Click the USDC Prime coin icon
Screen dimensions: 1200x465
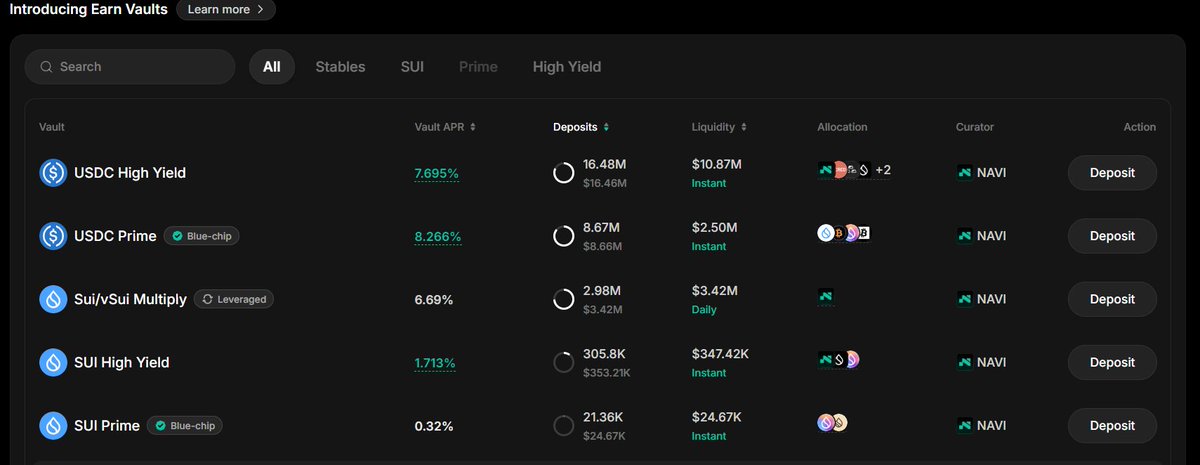(x=53, y=236)
